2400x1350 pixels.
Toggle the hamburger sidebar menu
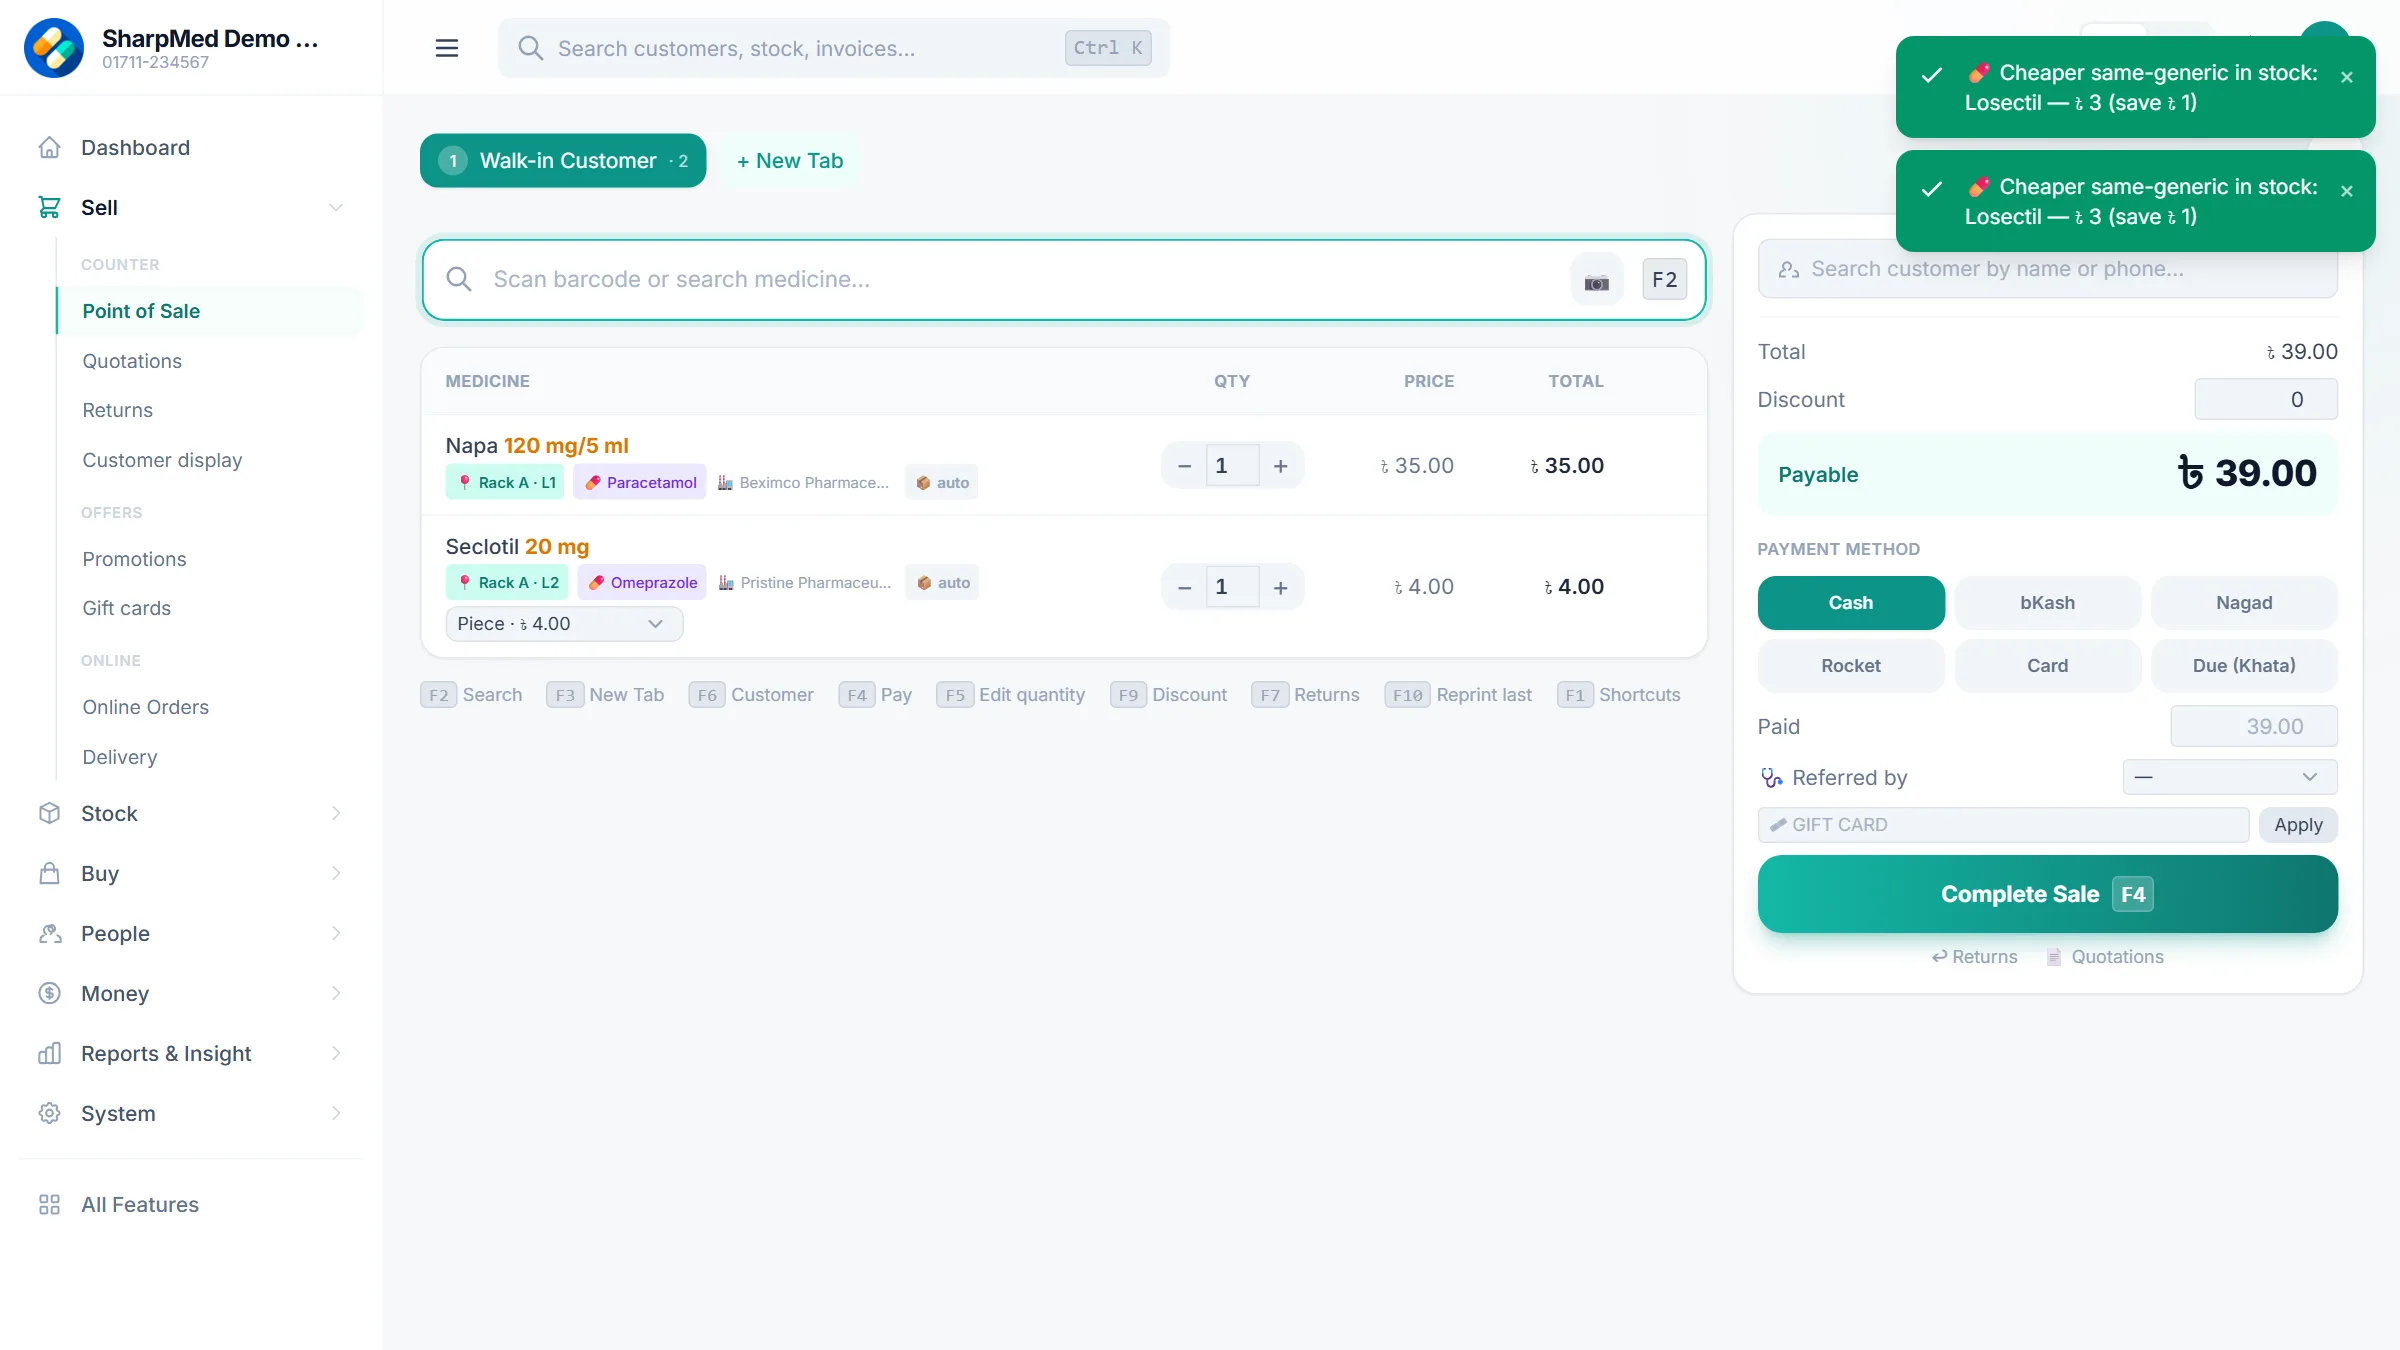(x=447, y=48)
